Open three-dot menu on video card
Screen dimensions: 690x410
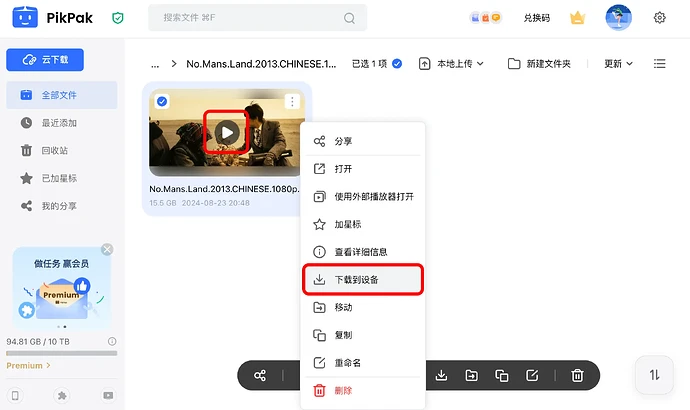(x=292, y=102)
